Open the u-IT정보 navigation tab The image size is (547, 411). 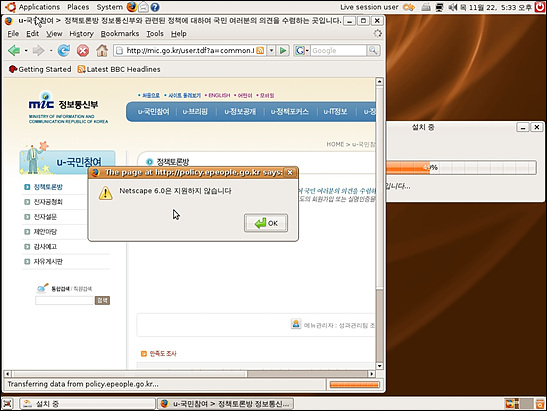335,112
